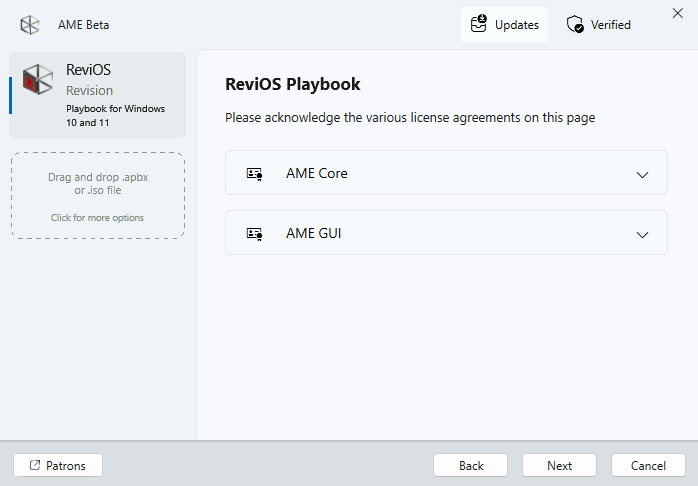
Task: Click 'Click for more options' text
Action: click(97, 218)
